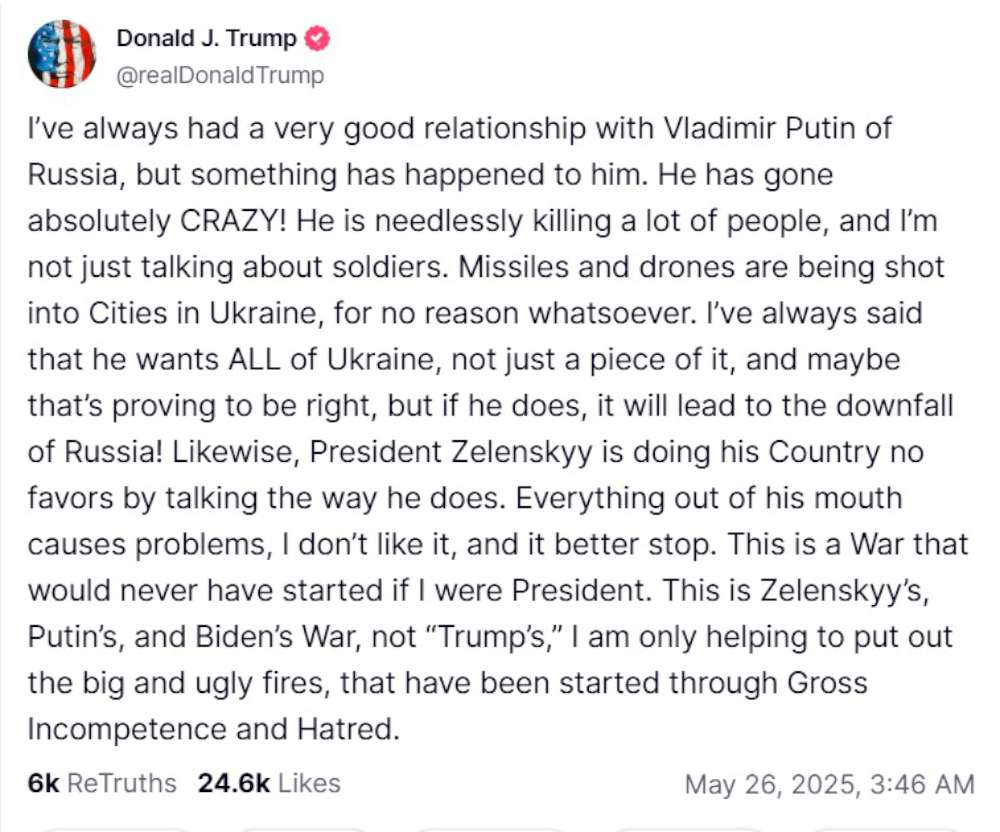Image resolution: width=1000 pixels, height=832 pixels.
Task: Click the first cut-off action button below stats
Action: [117, 829]
